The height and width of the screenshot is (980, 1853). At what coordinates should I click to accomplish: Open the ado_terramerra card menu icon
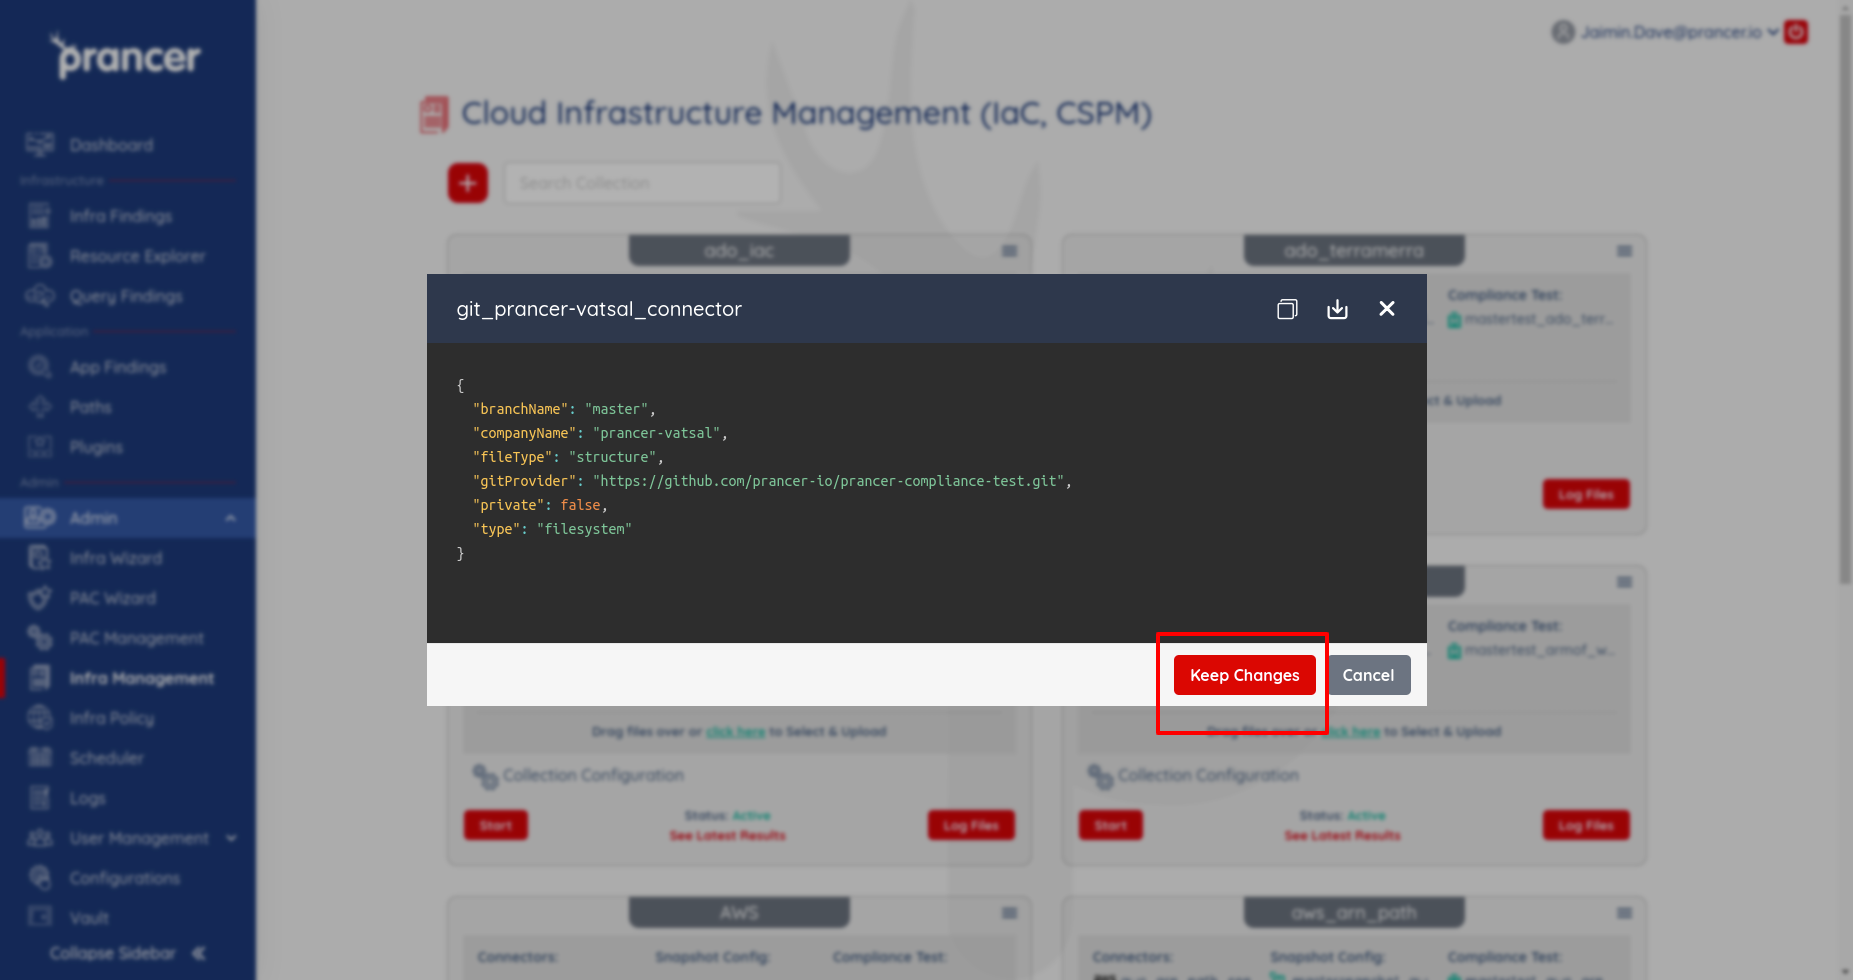[x=1625, y=251]
